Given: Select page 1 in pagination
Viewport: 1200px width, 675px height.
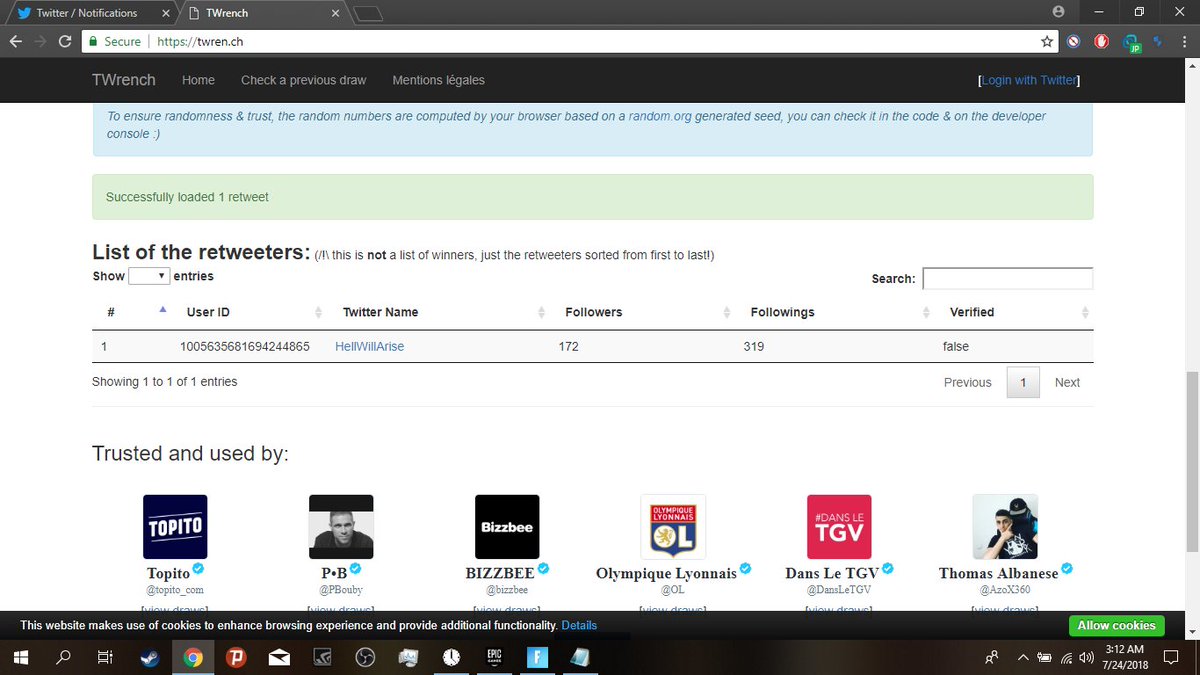Looking at the screenshot, I should pos(1023,382).
